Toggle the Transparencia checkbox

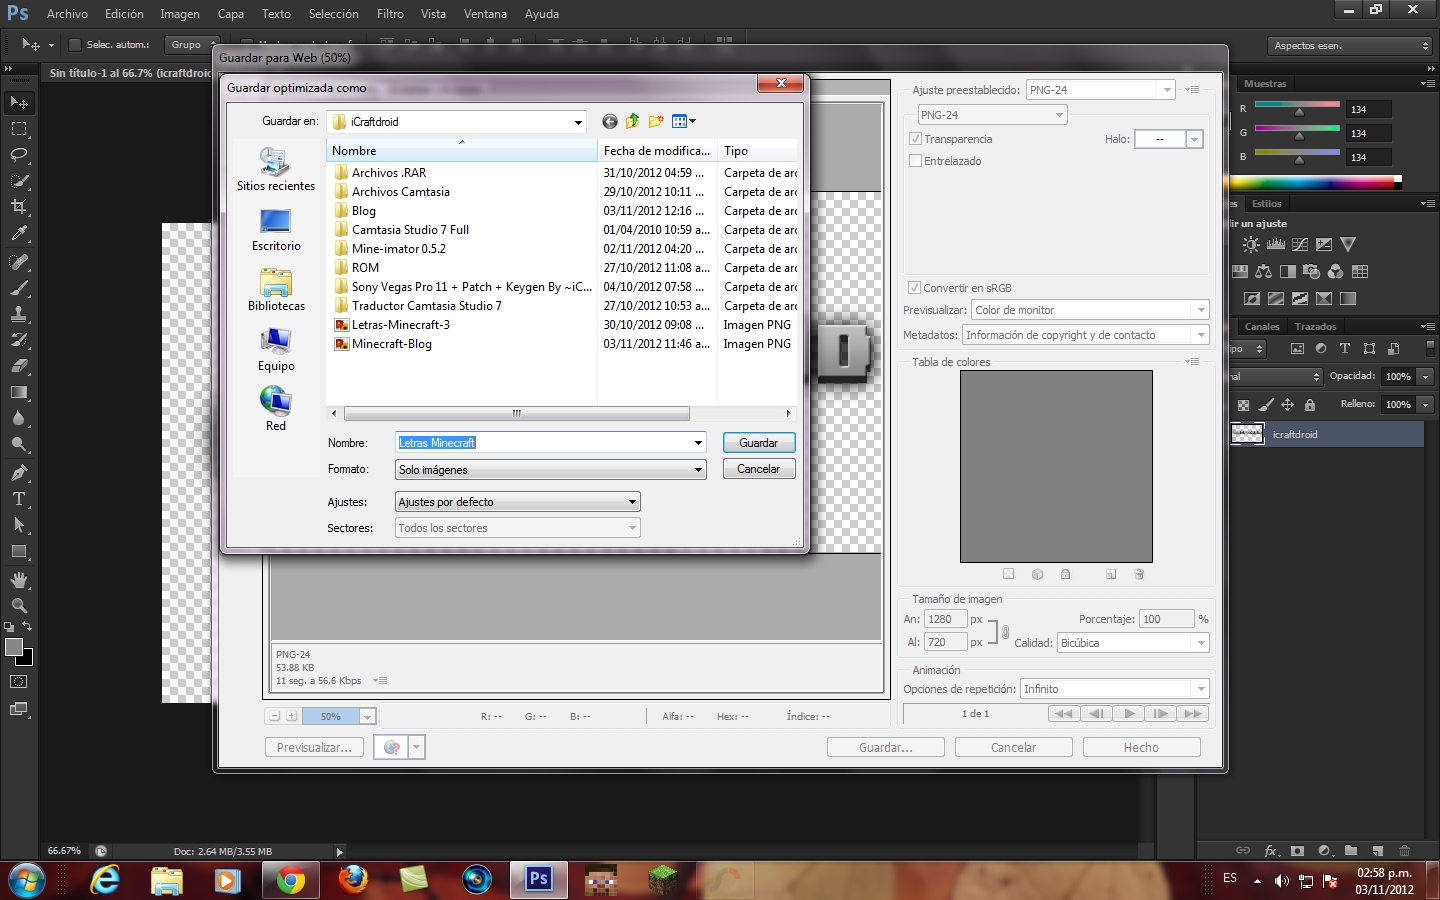pyautogui.click(x=915, y=139)
